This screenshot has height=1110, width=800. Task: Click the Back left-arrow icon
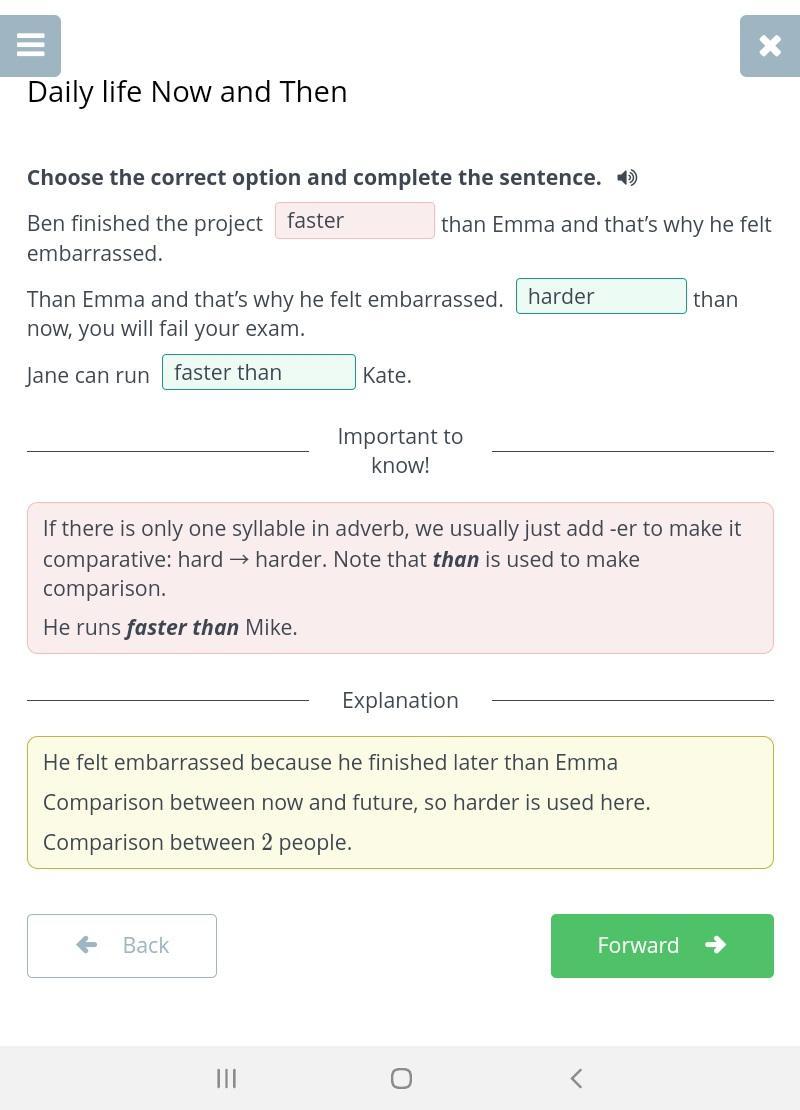pos(87,945)
